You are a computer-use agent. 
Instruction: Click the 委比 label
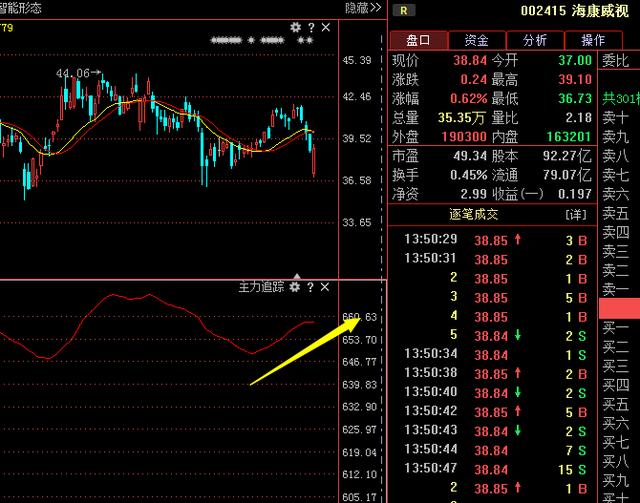tap(616, 61)
